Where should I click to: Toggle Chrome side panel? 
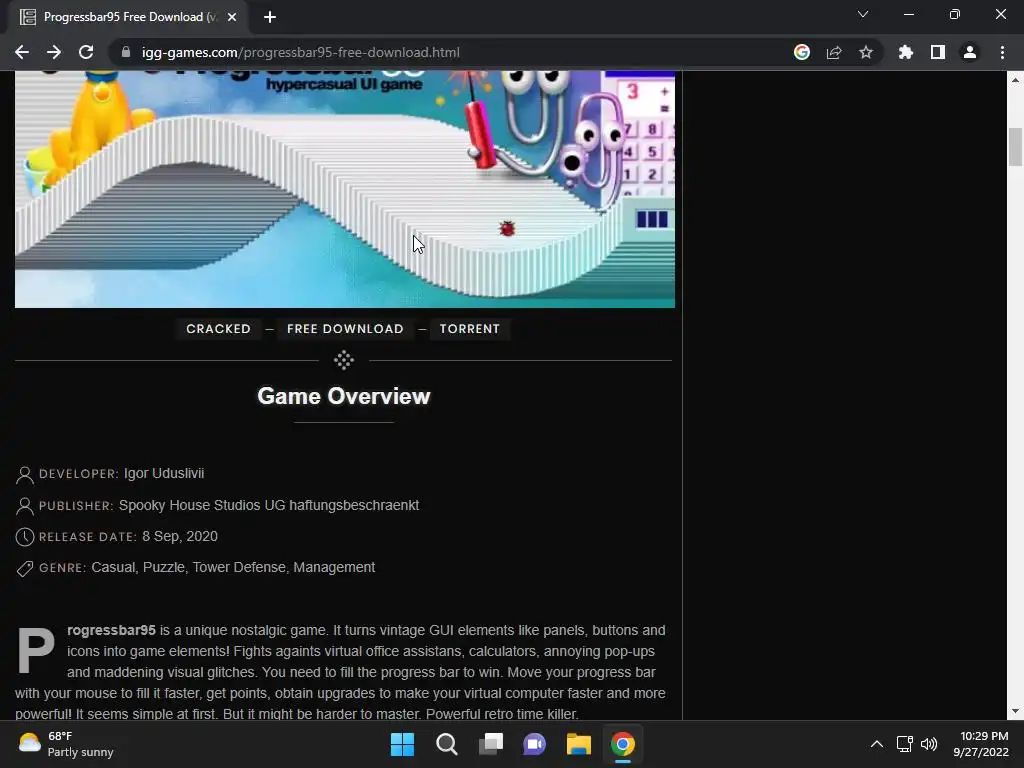tap(937, 52)
